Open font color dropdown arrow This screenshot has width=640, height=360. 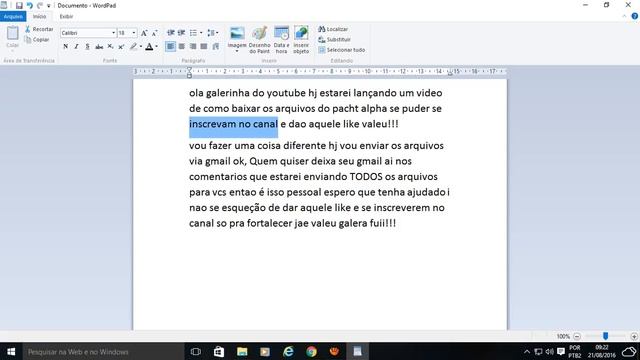(157, 47)
